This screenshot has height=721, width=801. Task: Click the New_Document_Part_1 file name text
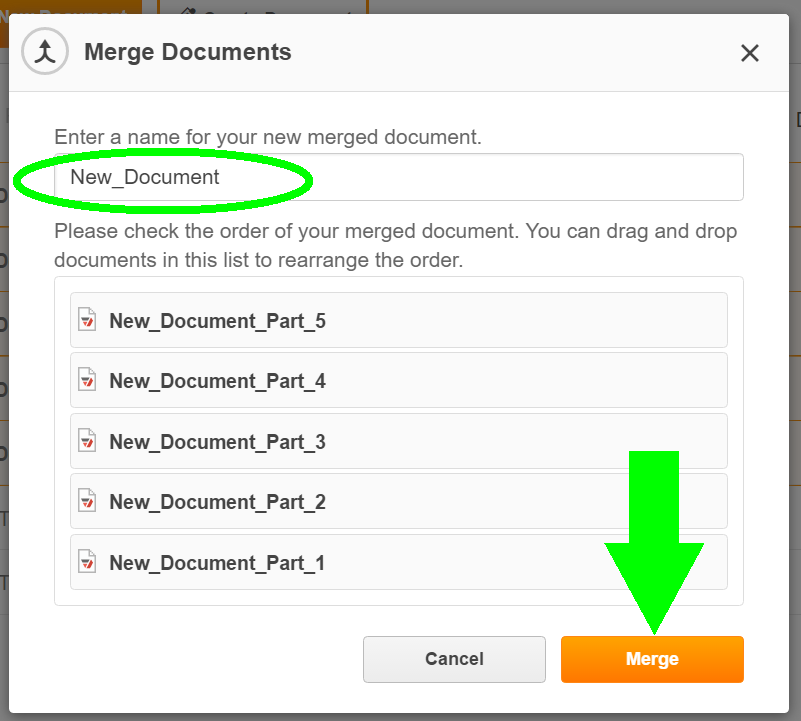point(218,563)
